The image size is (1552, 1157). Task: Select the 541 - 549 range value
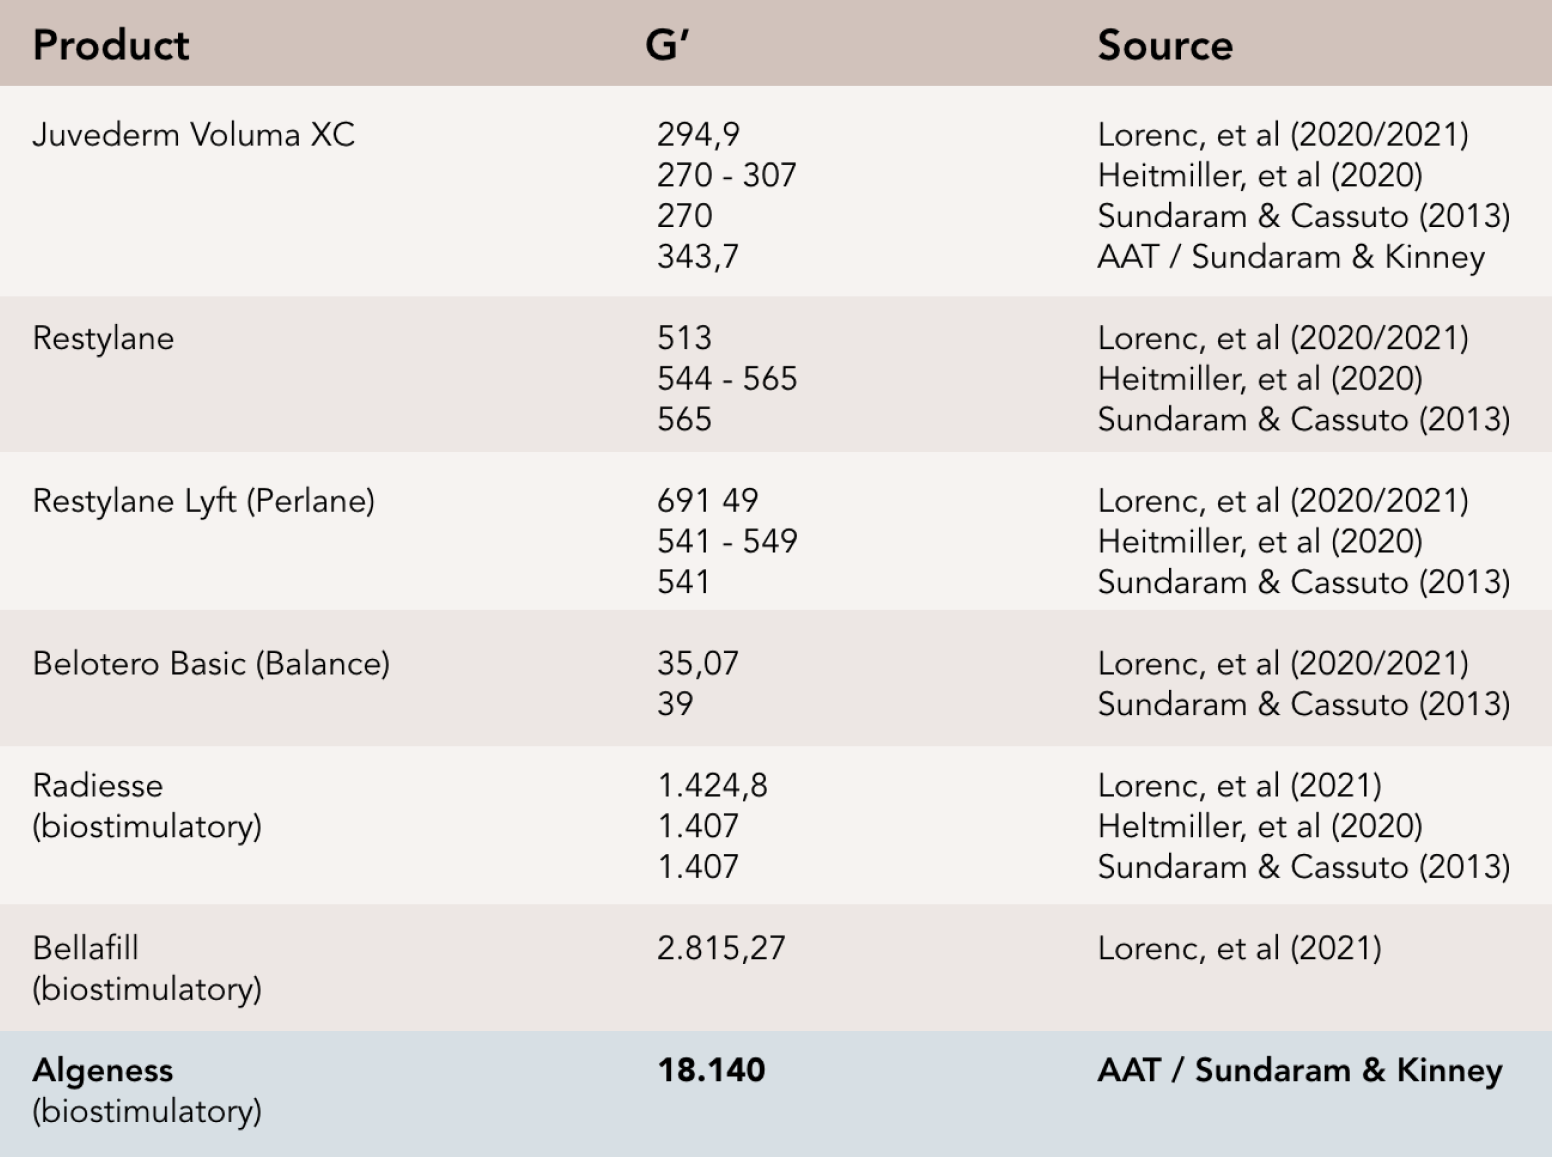click(x=727, y=541)
